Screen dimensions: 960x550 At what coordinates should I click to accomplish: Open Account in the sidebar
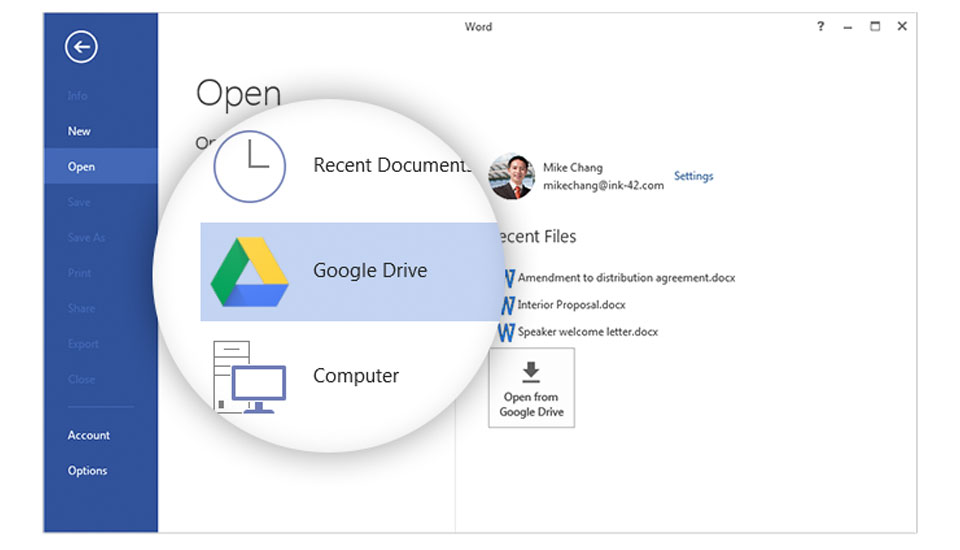point(89,435)
